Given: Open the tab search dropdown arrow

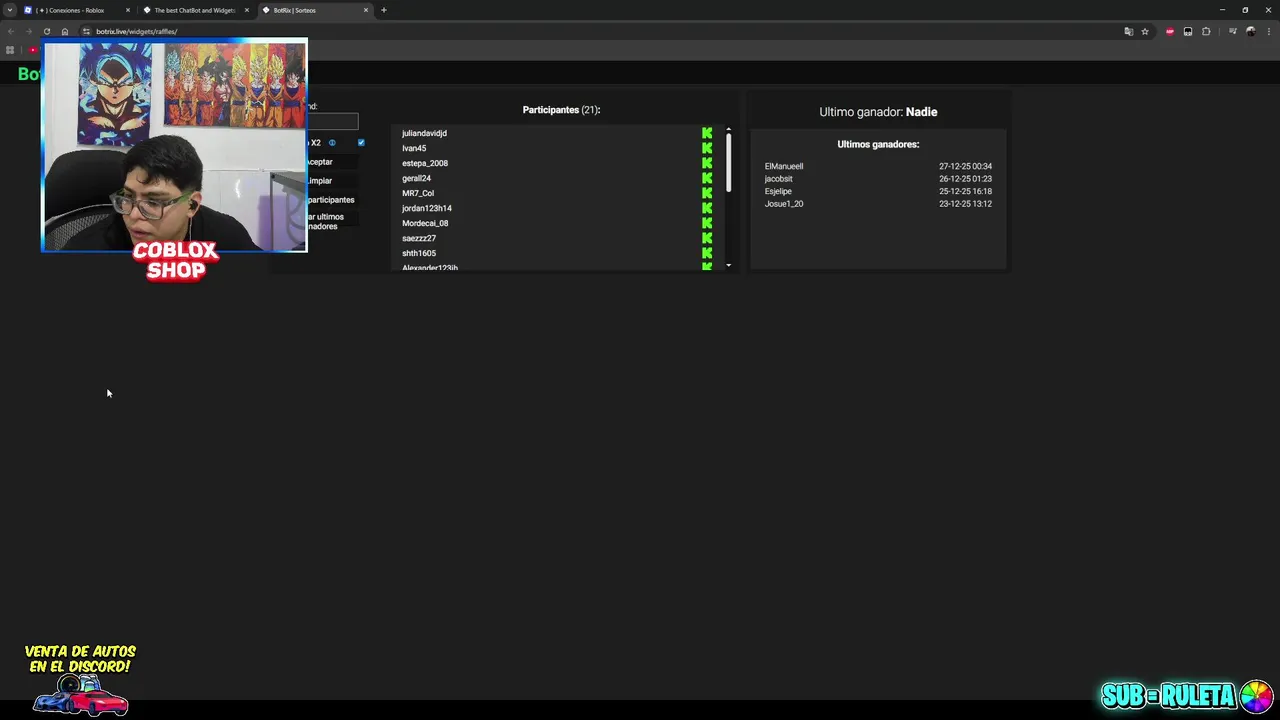Looking at the screenshot, I should 10,10.
